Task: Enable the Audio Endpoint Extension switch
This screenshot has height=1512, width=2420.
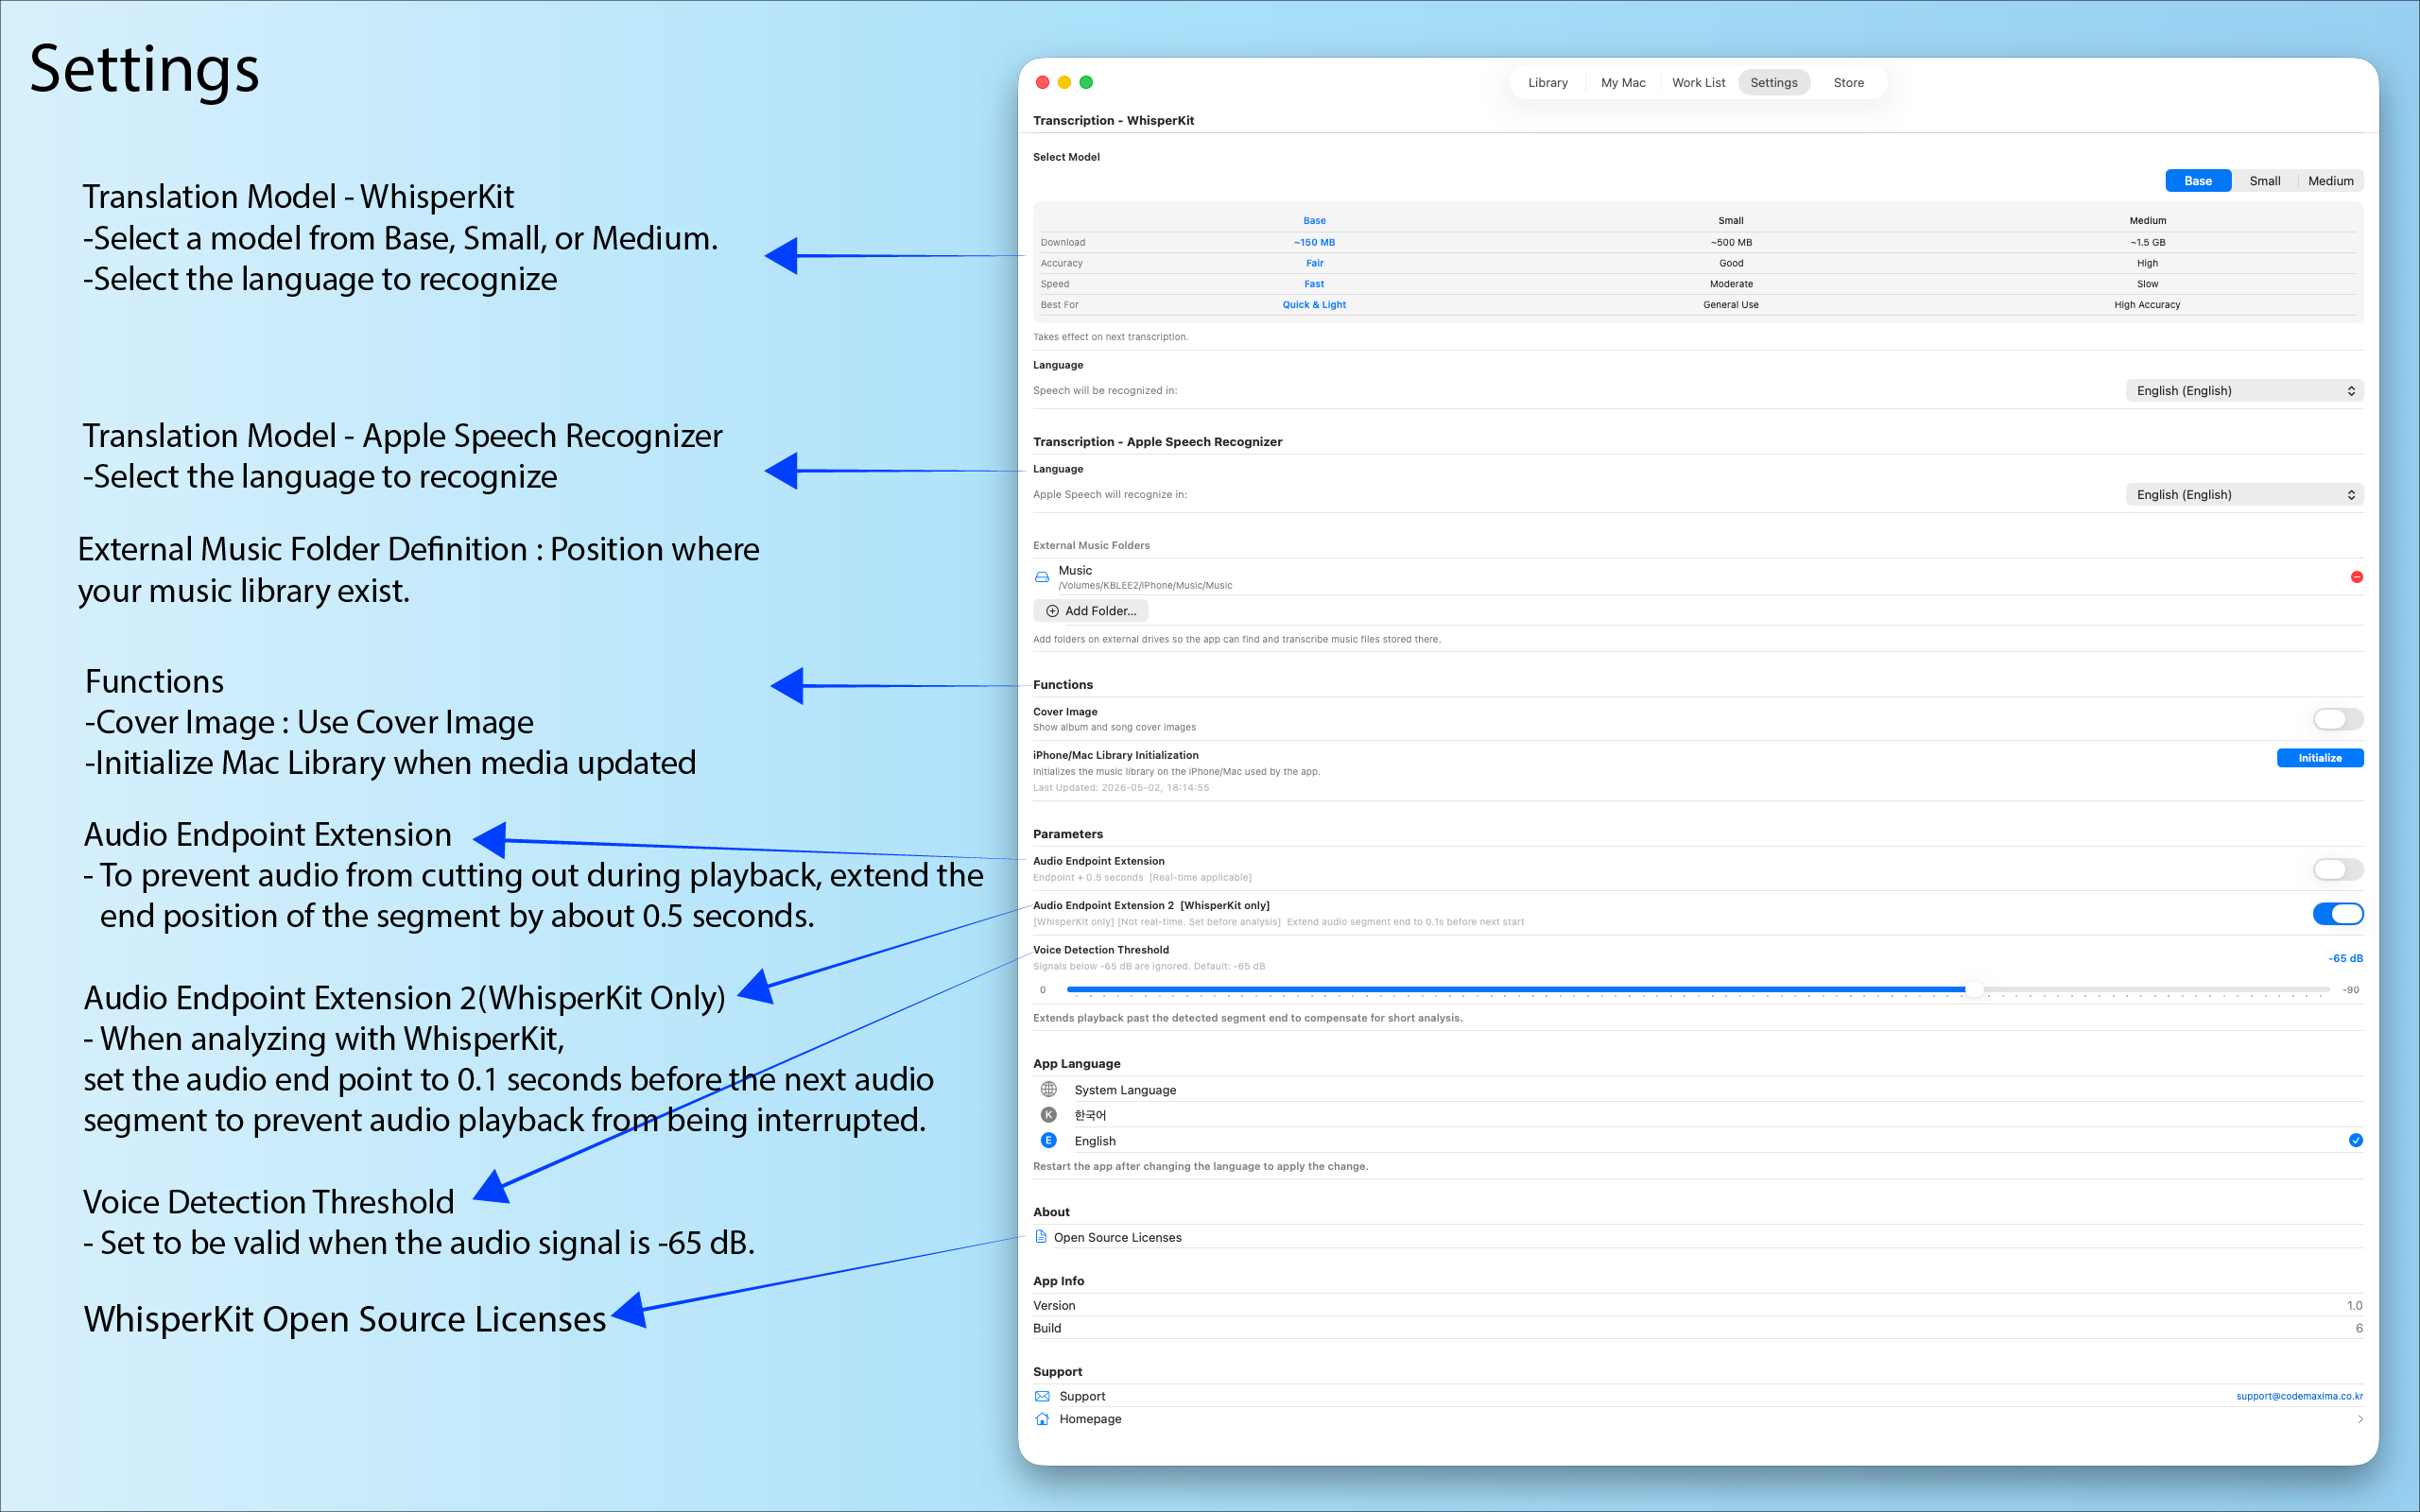Action: click(x=2338, y=869)
